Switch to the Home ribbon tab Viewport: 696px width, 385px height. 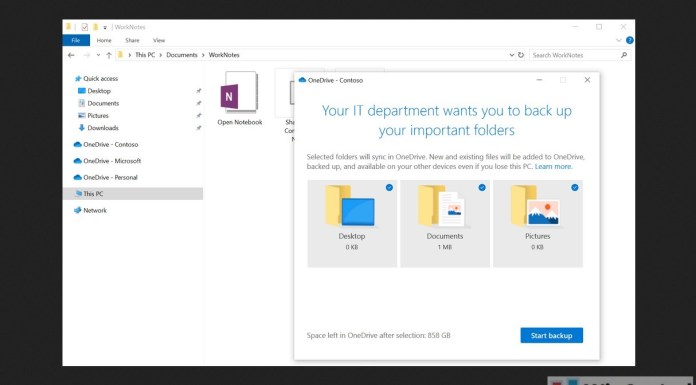pos(104,40)
